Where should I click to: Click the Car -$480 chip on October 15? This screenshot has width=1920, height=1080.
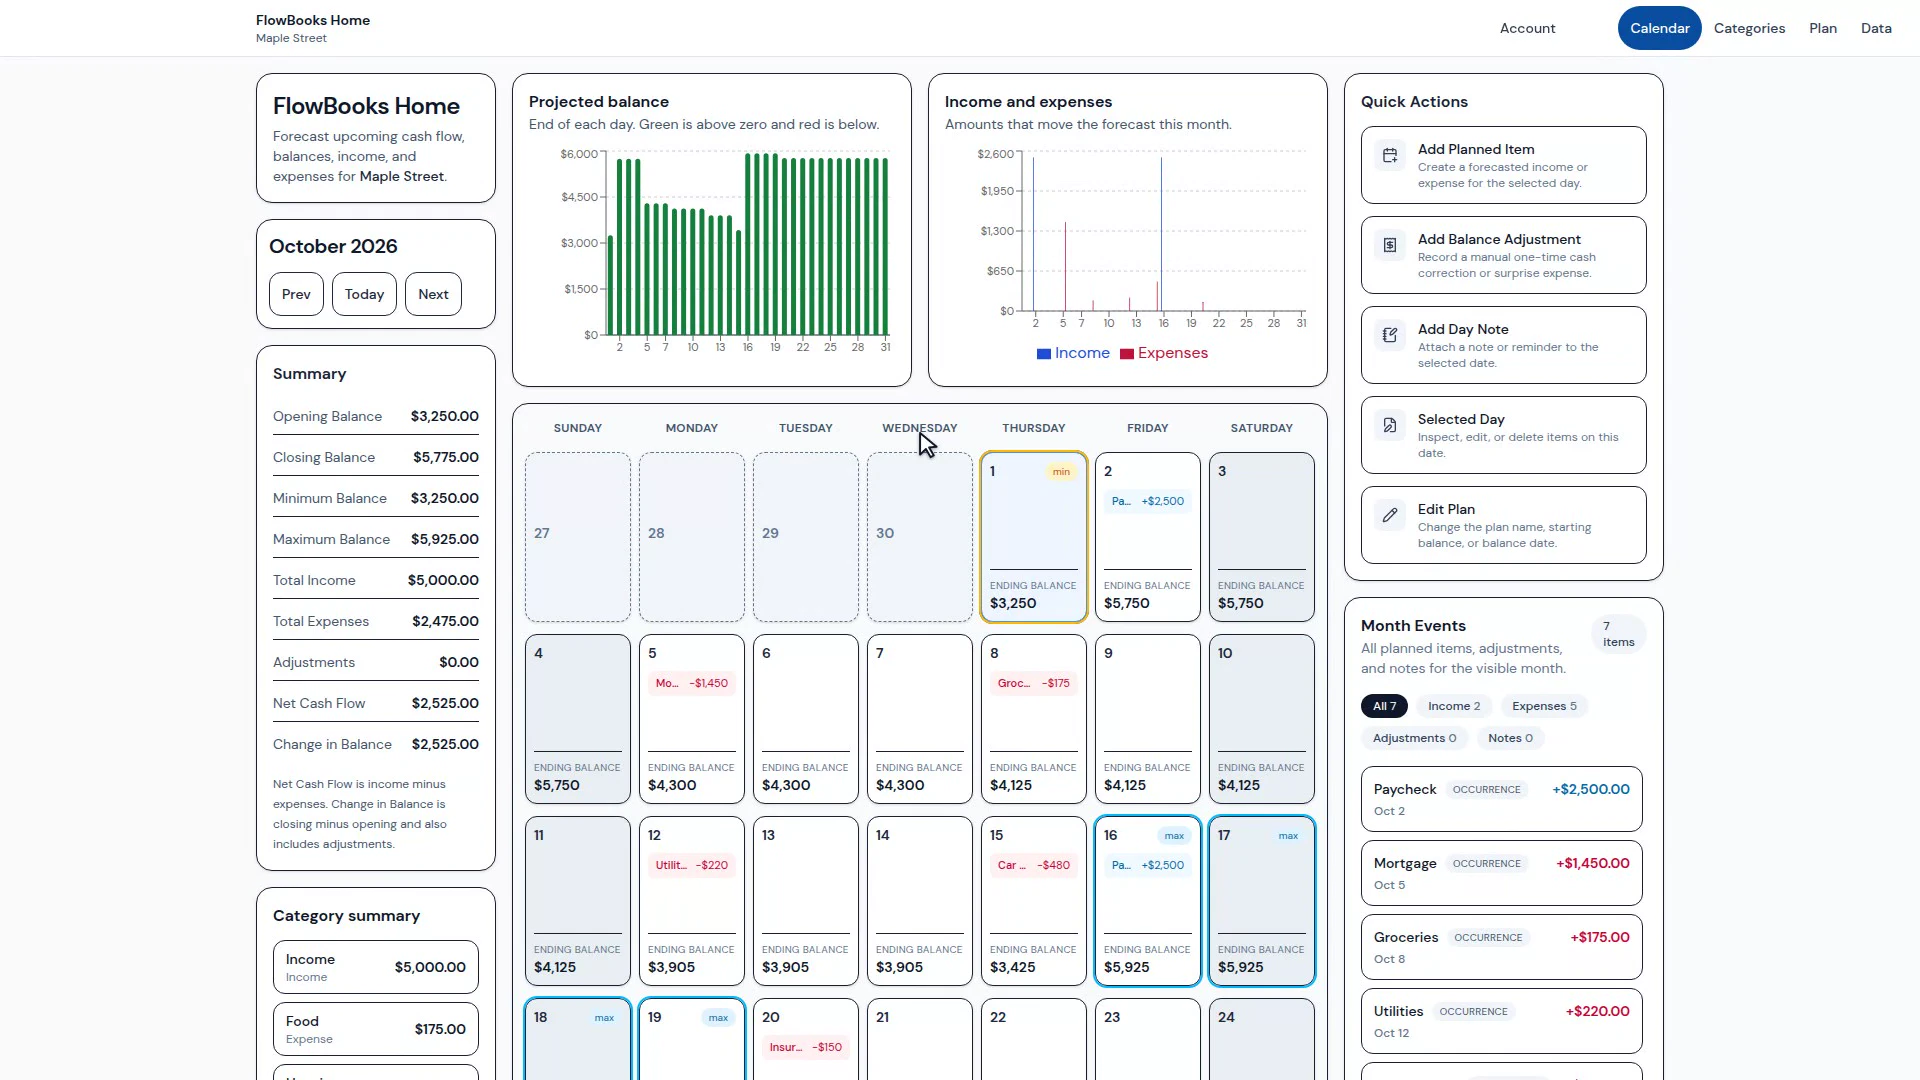coord(1034,865)
